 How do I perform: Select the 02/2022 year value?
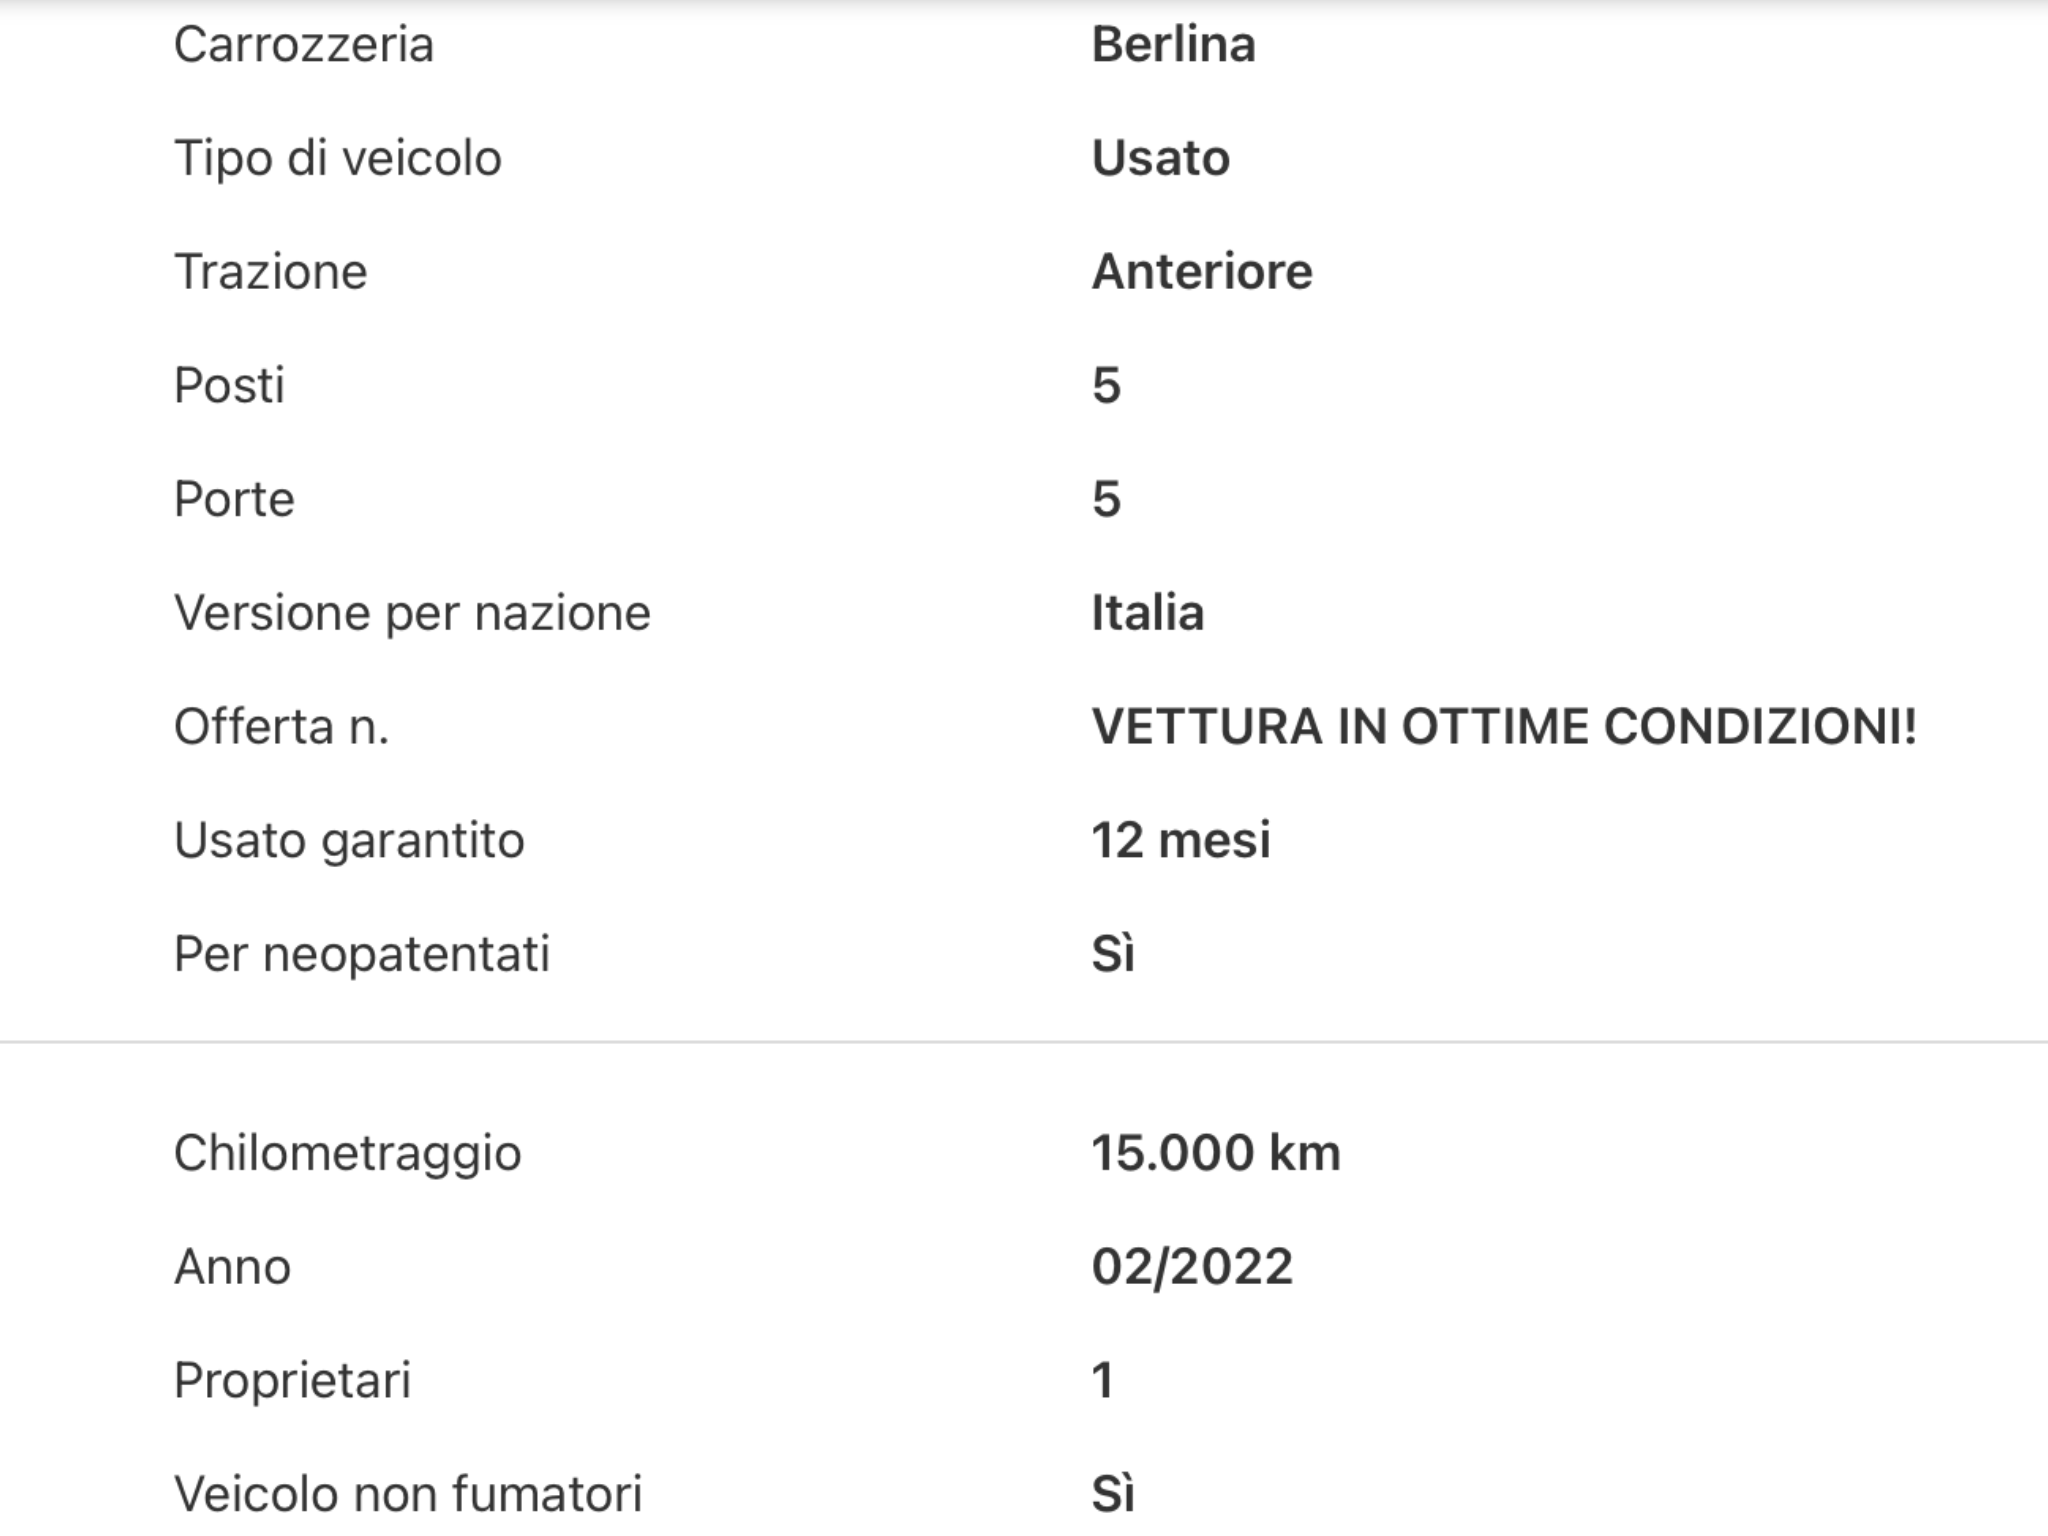point(1192,1267)
